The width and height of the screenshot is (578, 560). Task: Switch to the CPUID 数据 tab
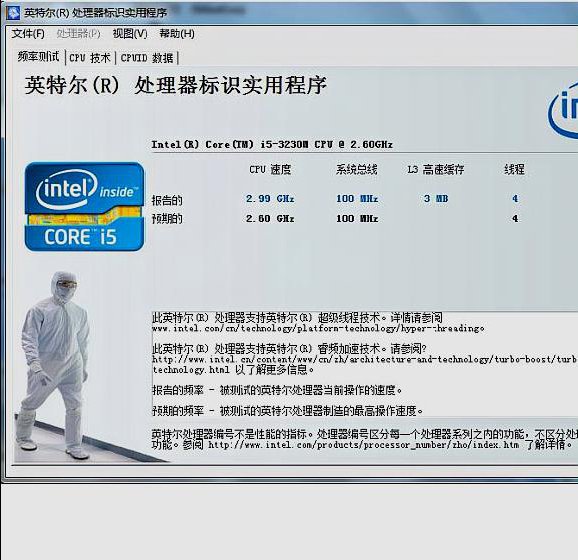point(147,58)
